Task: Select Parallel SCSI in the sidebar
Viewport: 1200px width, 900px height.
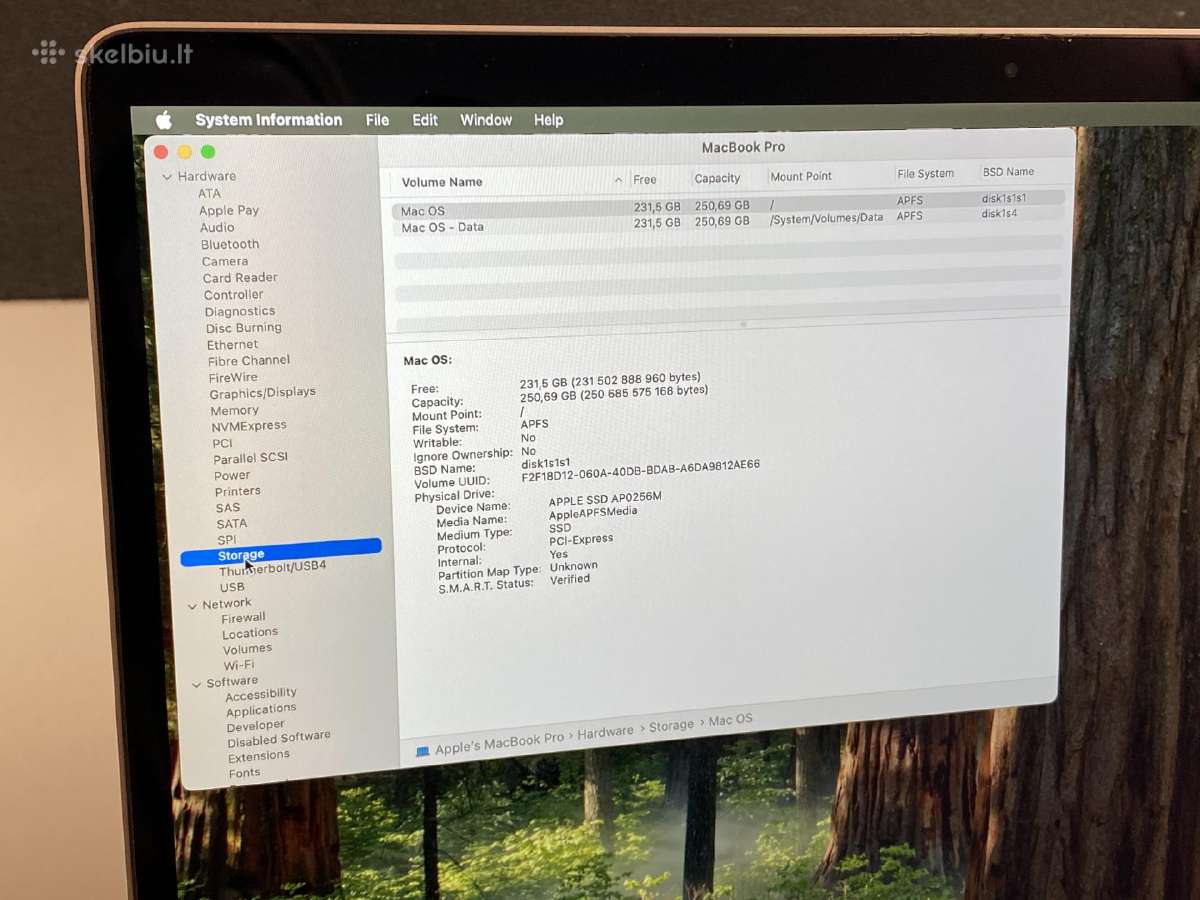Action: pos(250,458)
